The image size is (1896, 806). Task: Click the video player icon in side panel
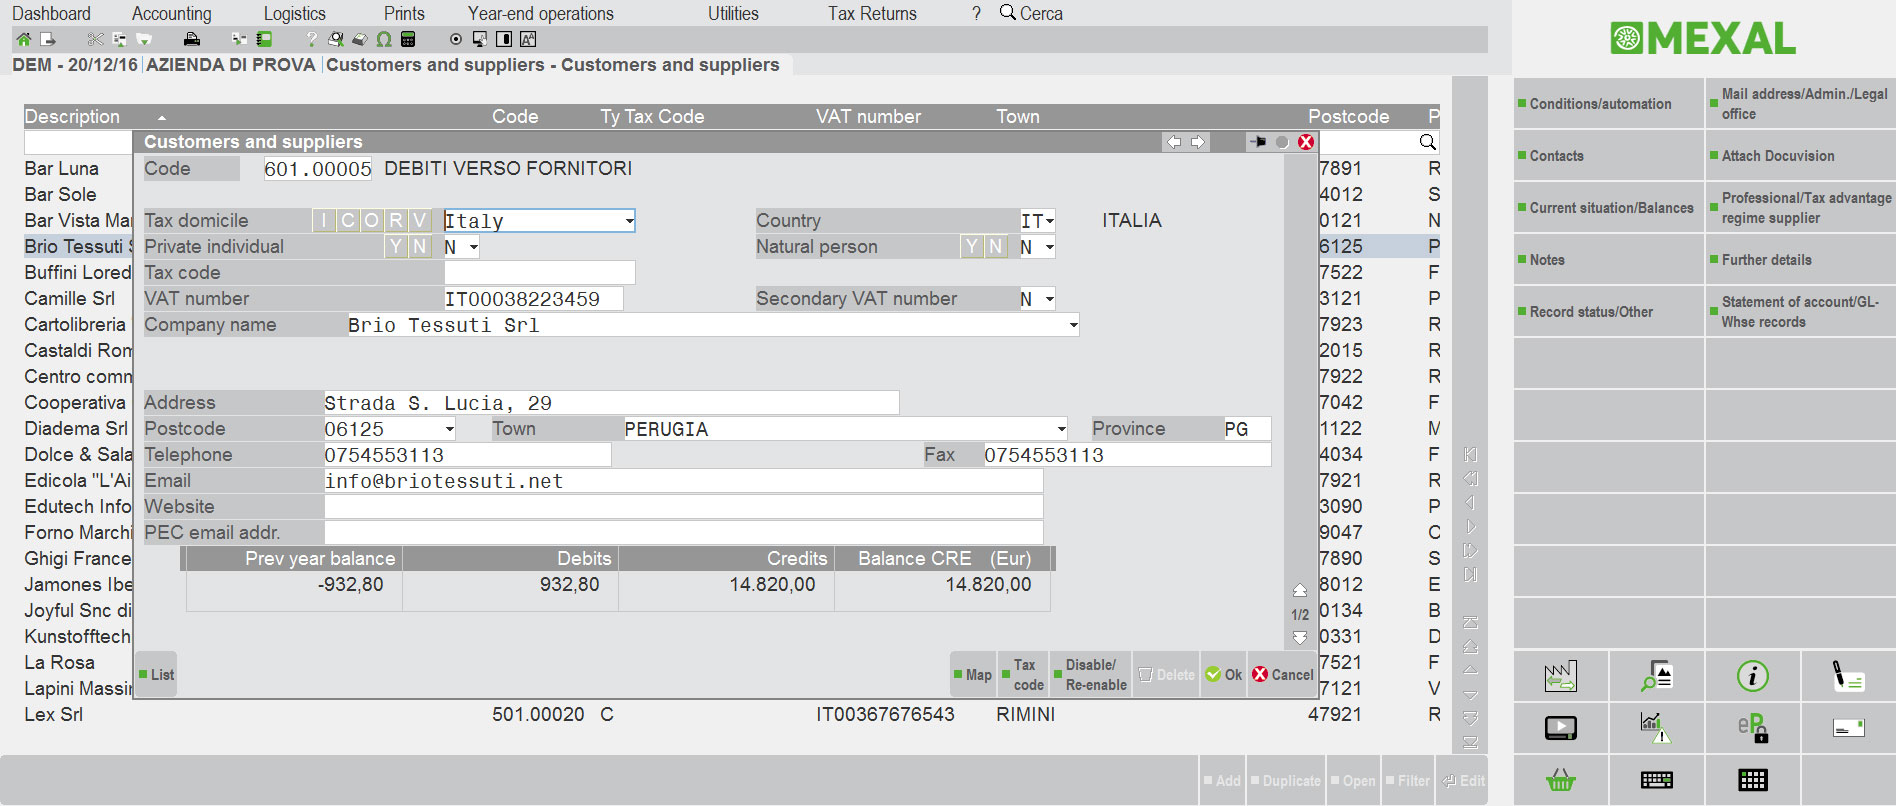(x=1560, y=728)
